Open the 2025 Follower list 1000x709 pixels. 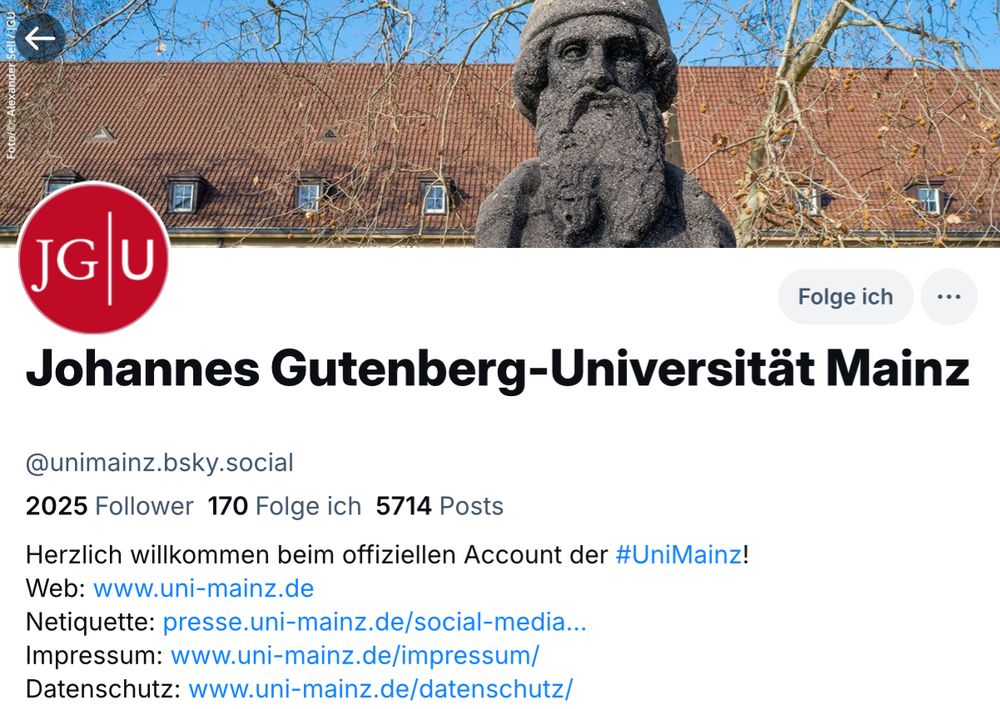tap(108, 506)
